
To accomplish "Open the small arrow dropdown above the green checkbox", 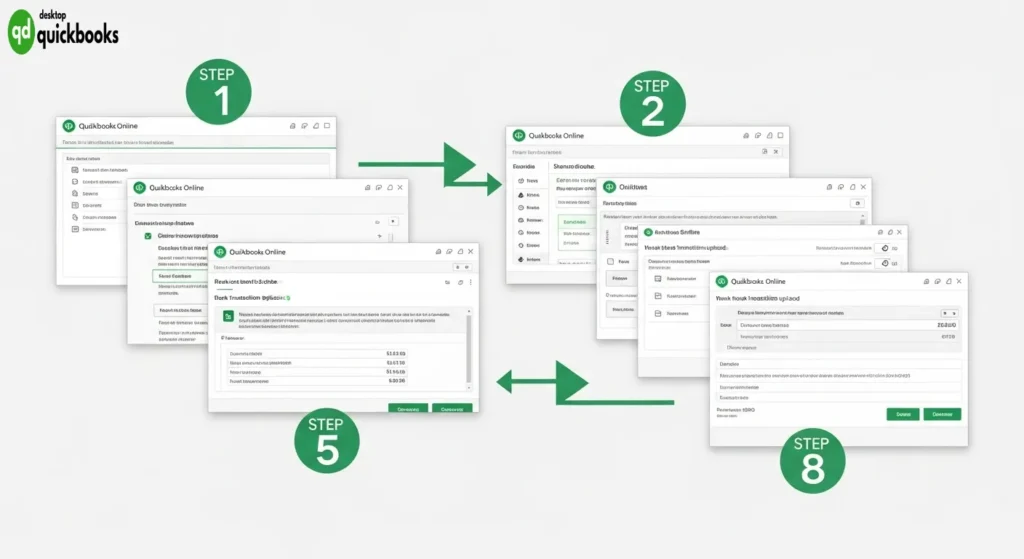I will (x=393, y=221).
